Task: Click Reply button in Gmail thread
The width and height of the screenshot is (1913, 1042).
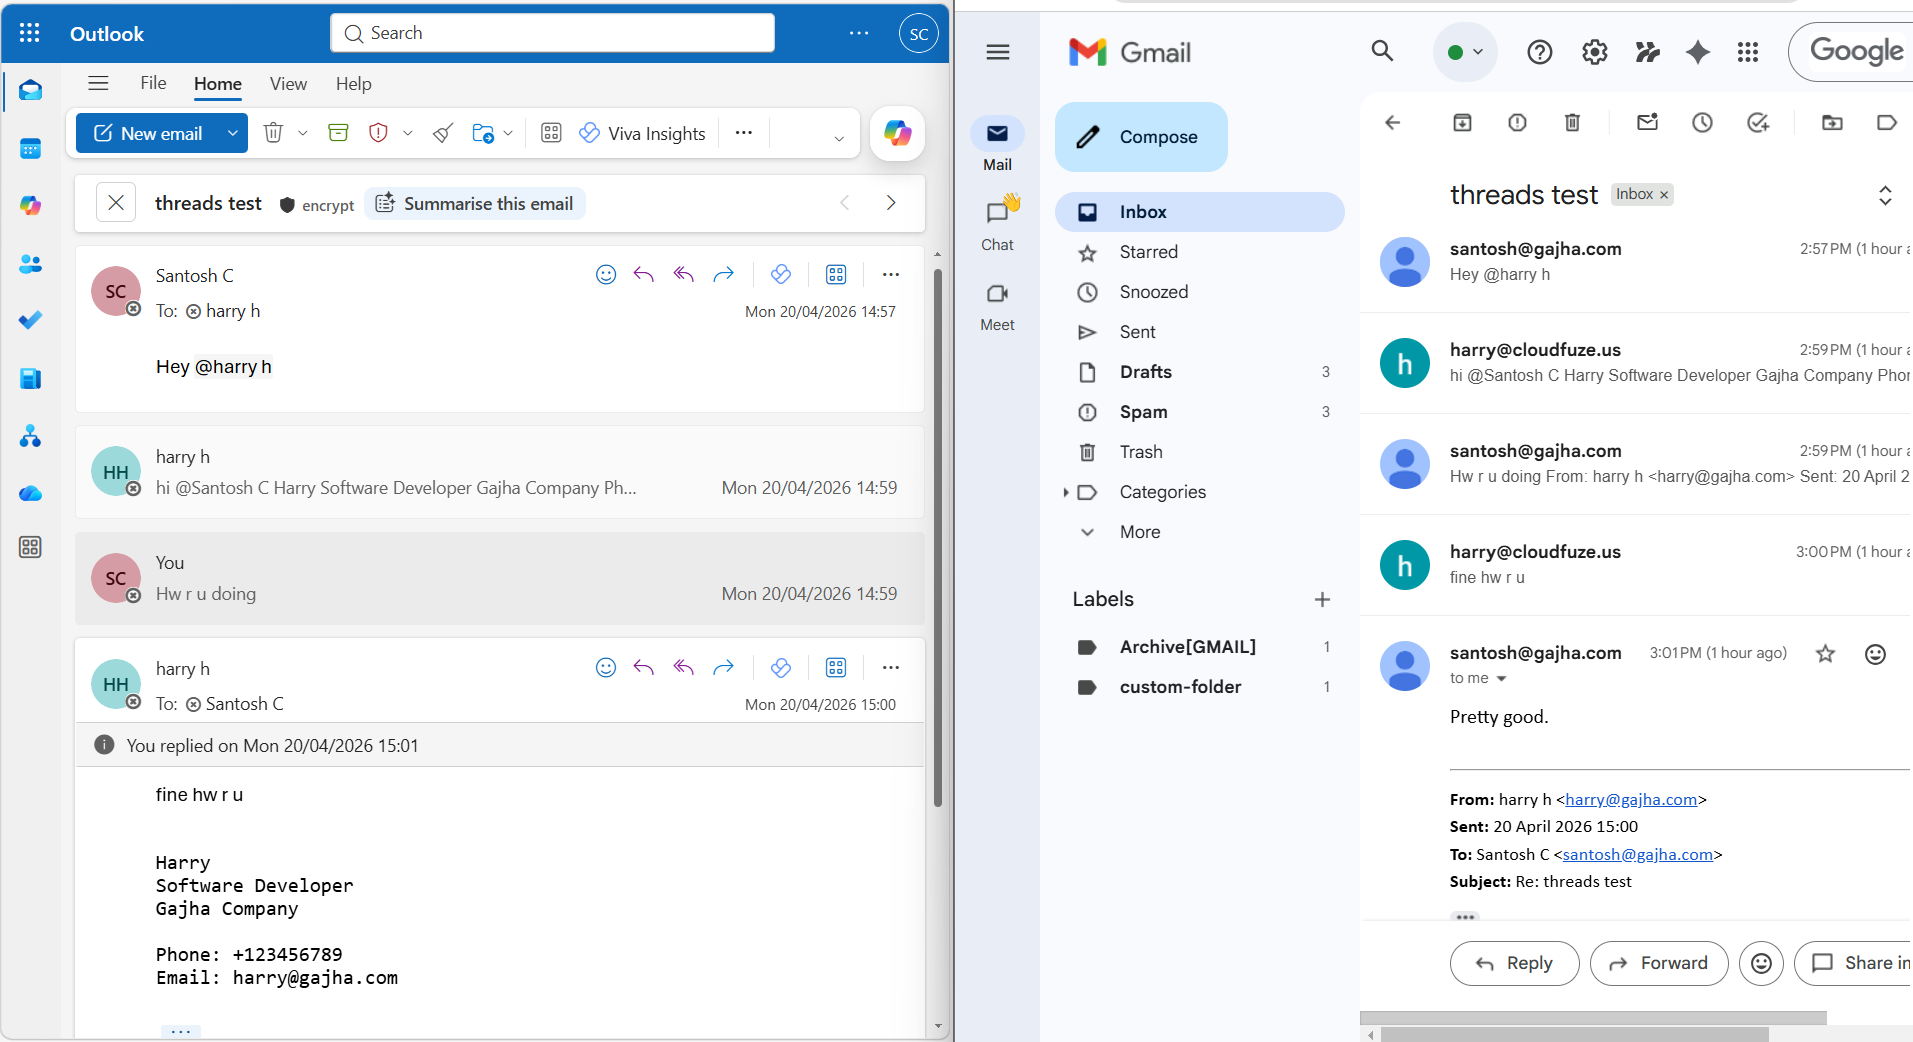Action: click(x=1514, y=963)
